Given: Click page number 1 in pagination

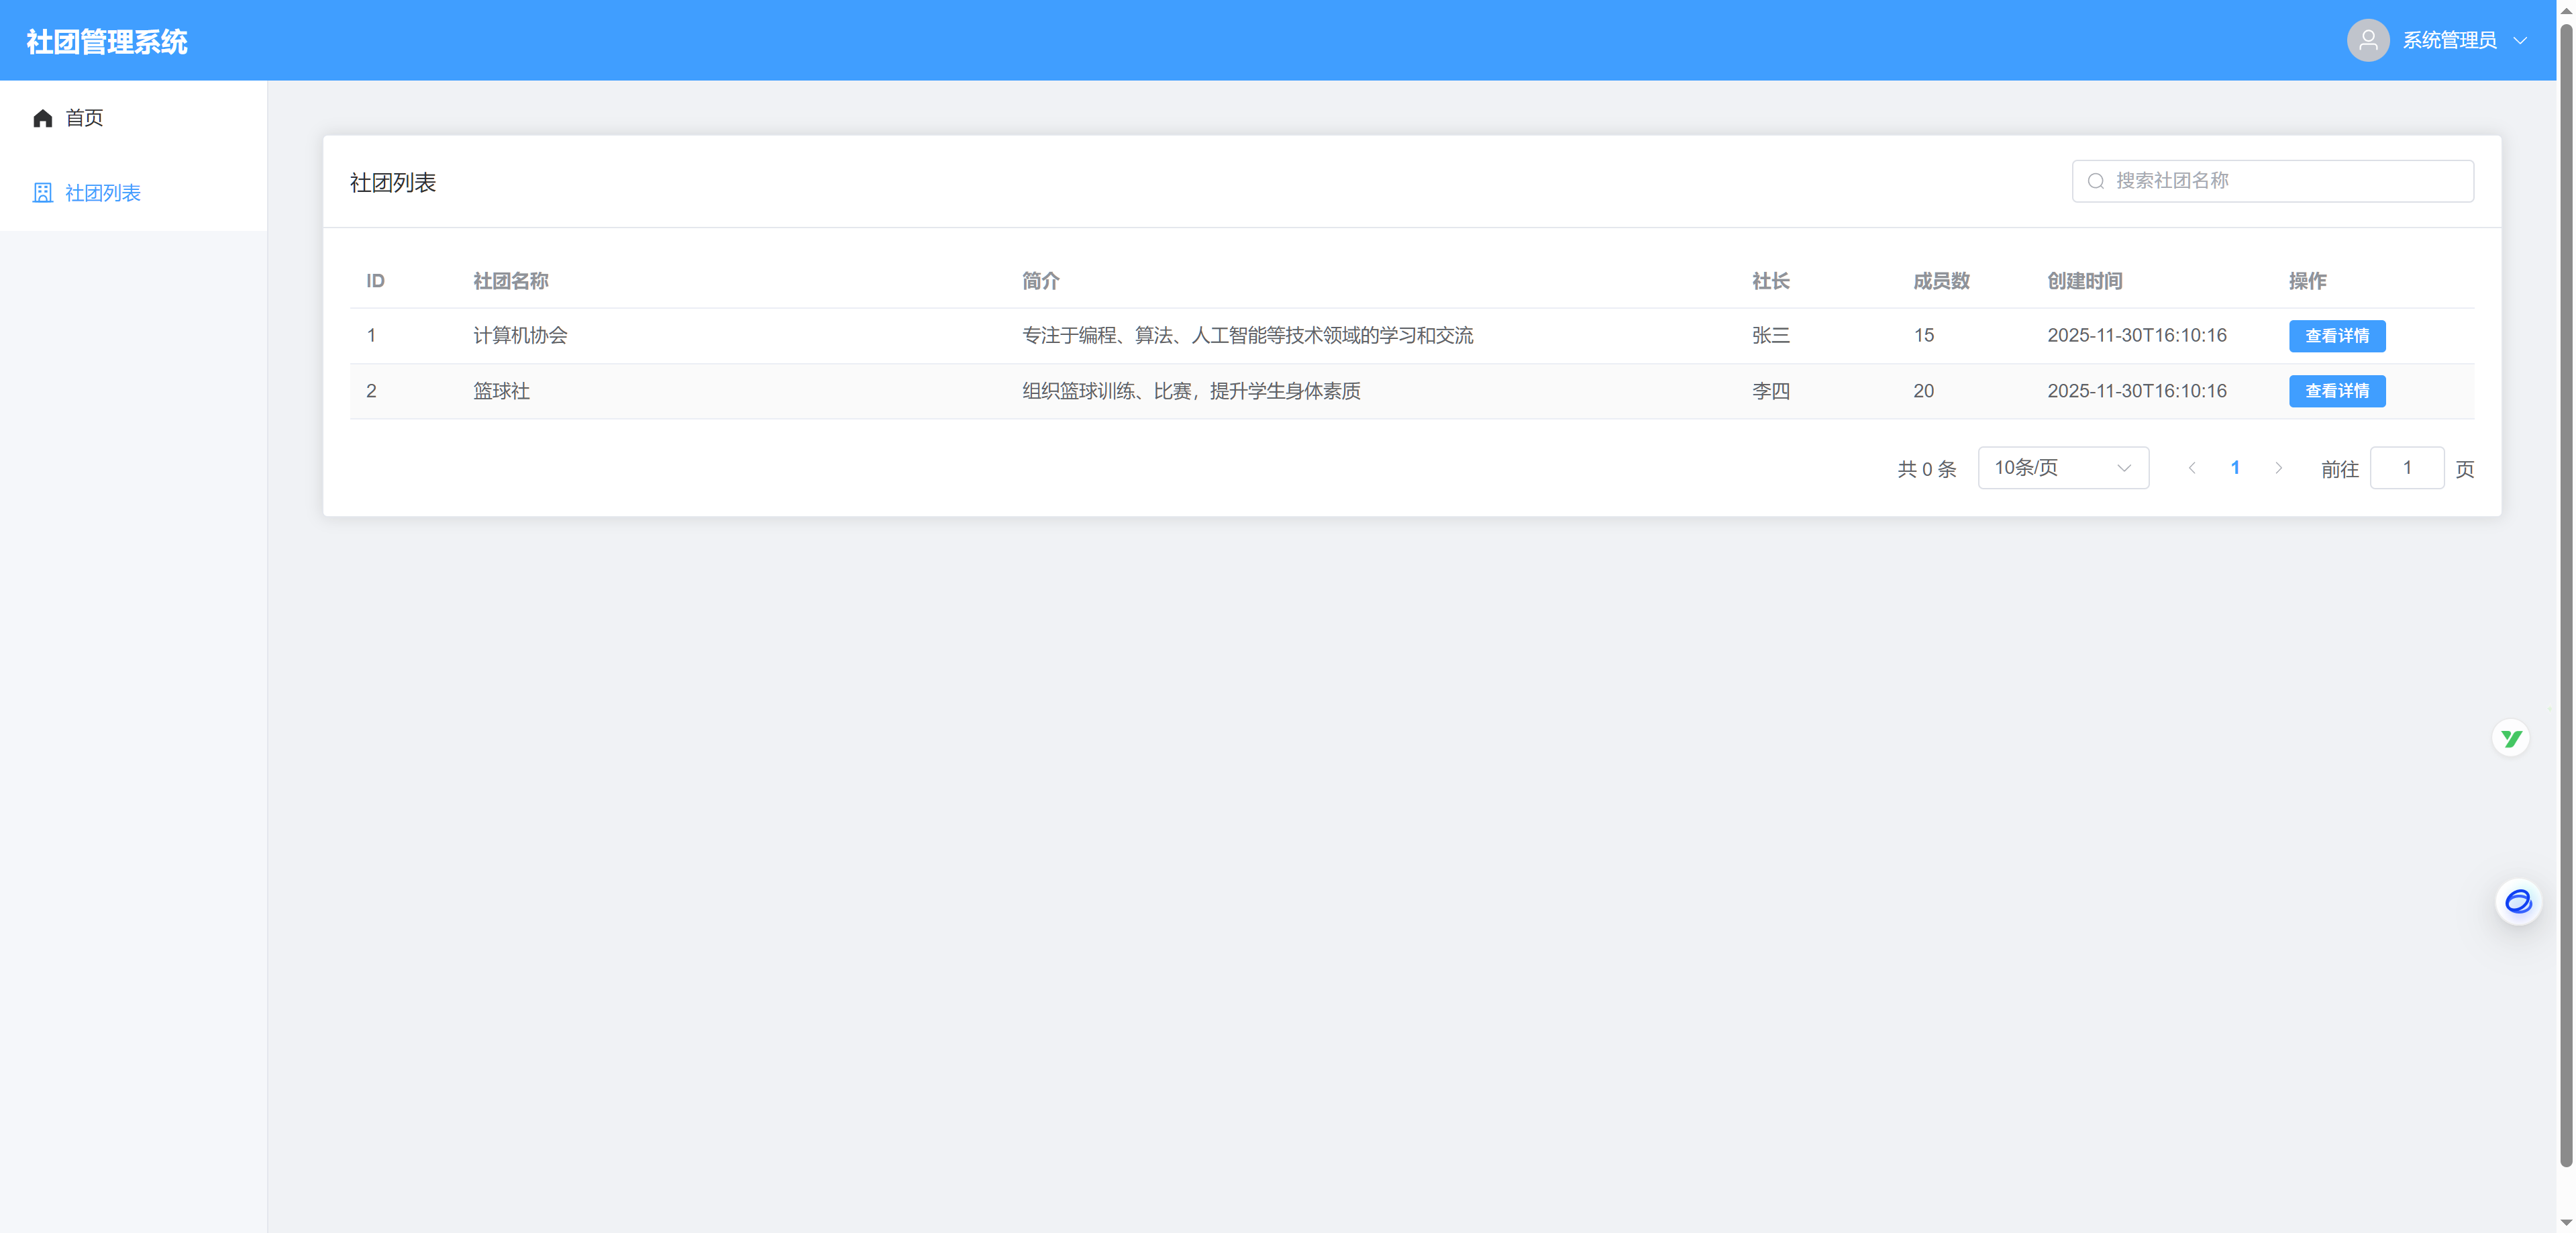Looking at the screenshot, I should (x=2234, y=468).
